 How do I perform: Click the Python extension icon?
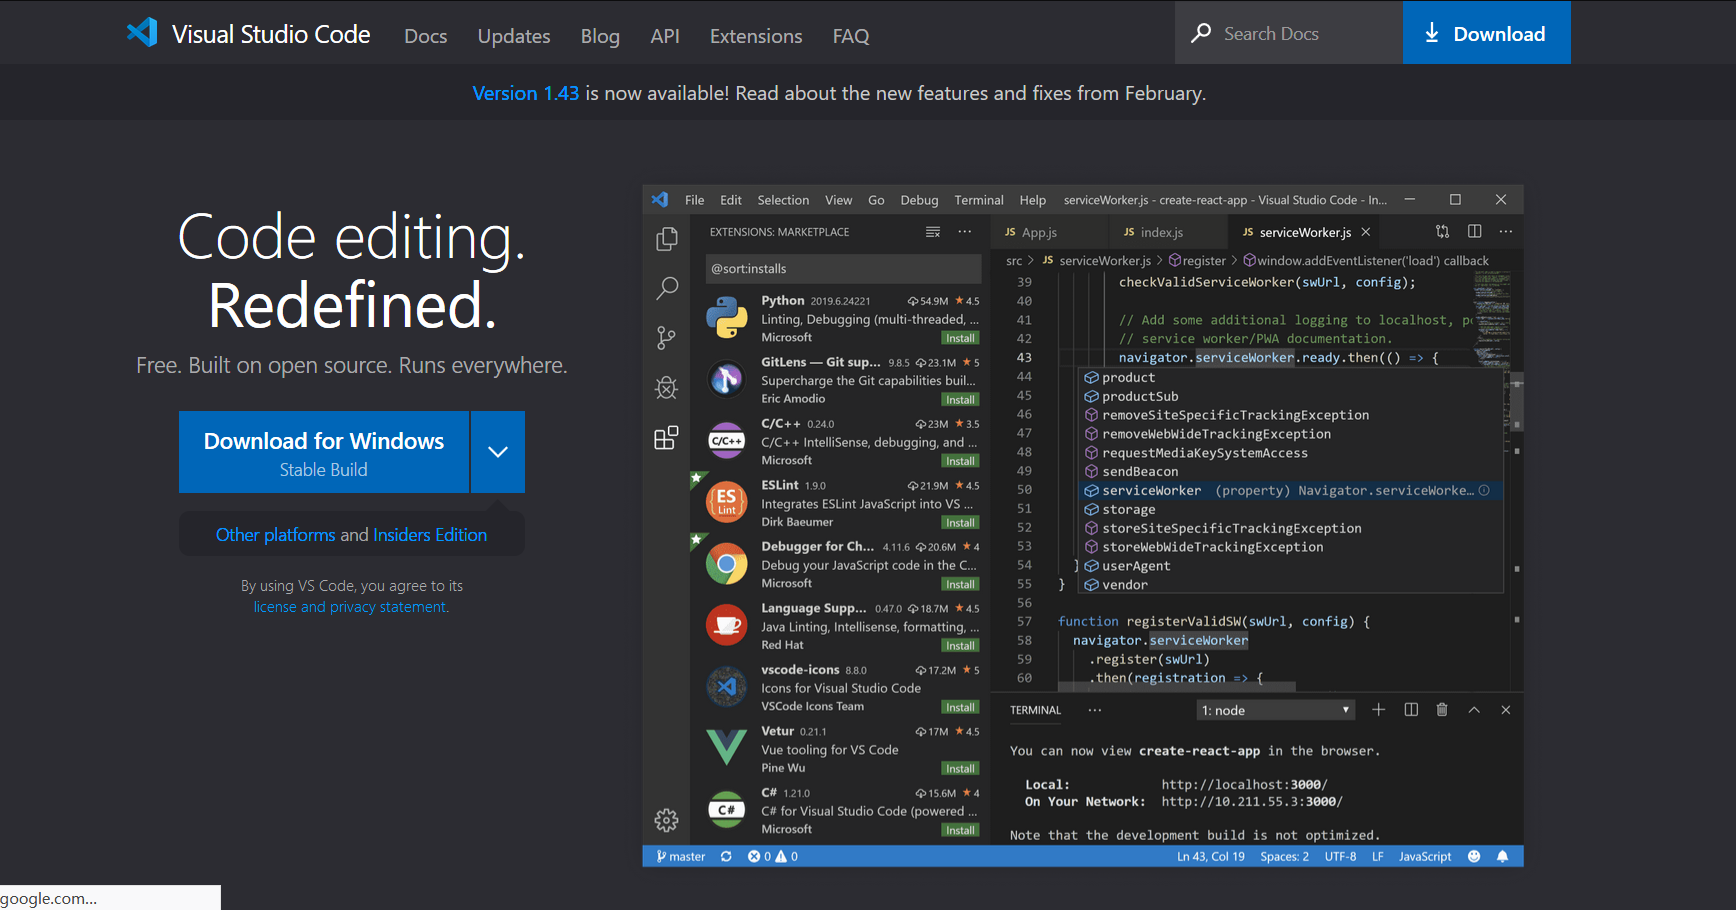(727, 318)
